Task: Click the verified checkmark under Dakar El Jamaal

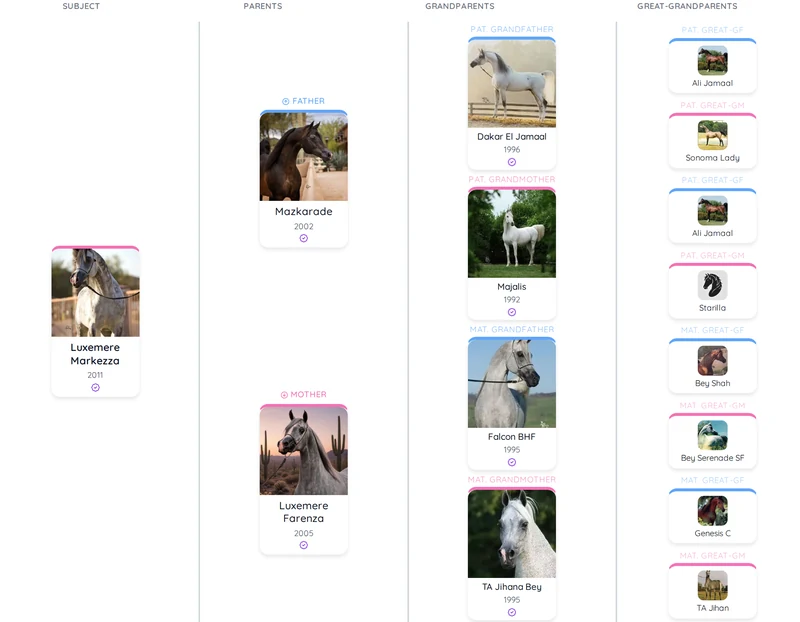Action: [x=512, y=162]
